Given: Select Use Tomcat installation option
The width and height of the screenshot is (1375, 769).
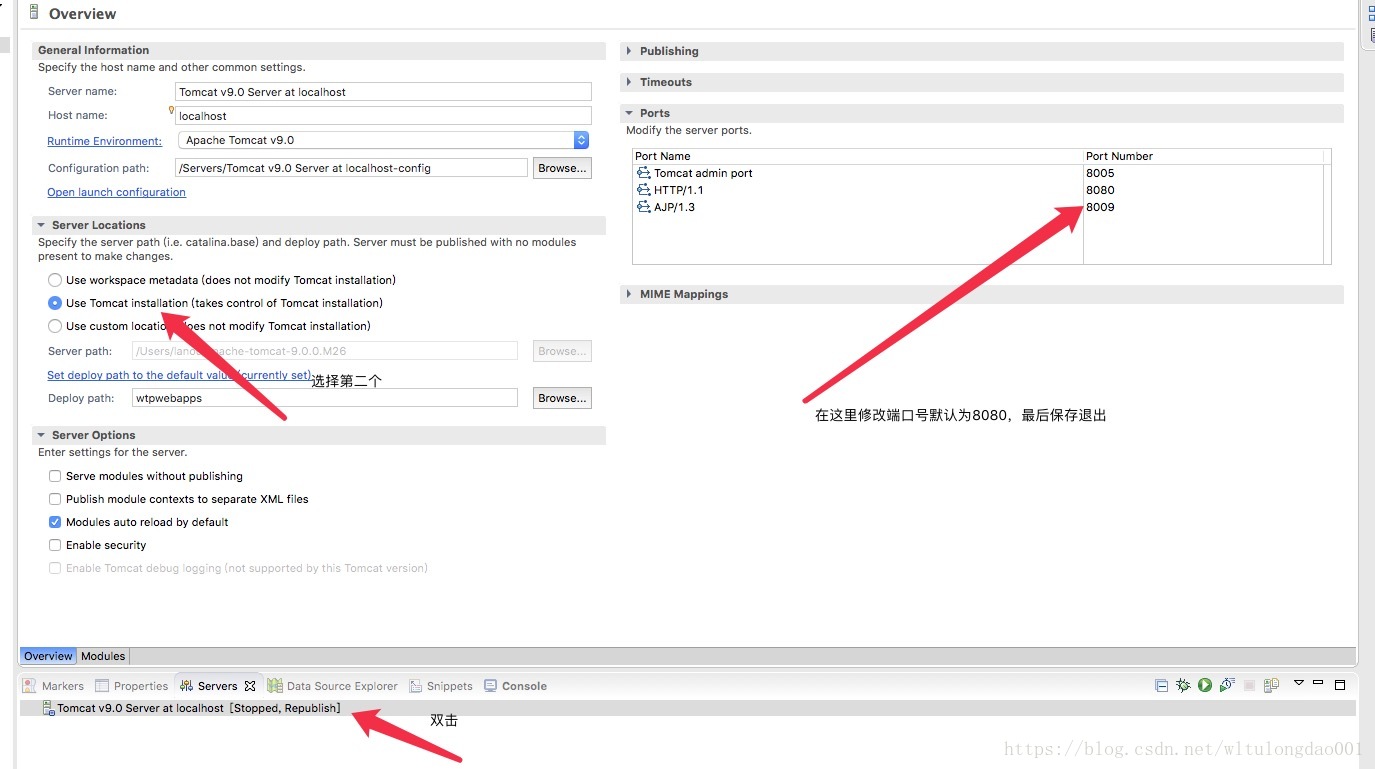Looking at the screenshot, I should [x=55, y=303].
